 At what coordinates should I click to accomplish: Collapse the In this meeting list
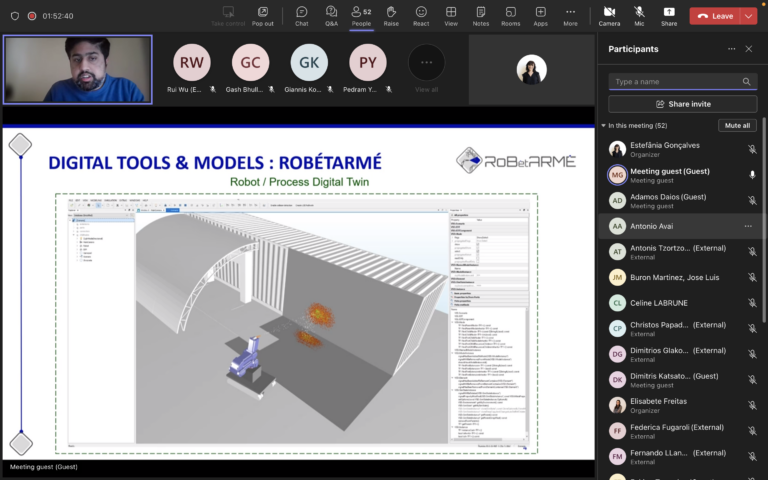(x=603, y=125)
